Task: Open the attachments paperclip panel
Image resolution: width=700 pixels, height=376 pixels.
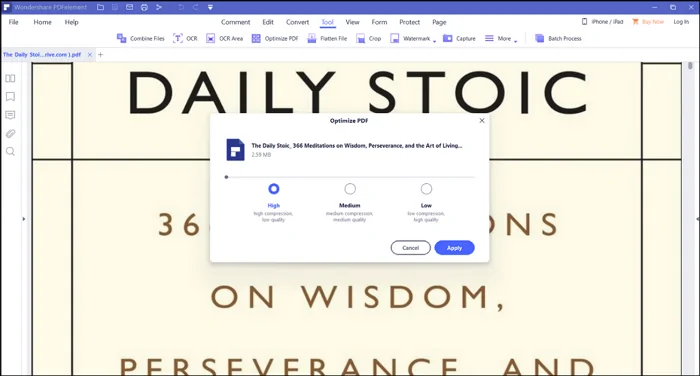Action: [10, 134]
